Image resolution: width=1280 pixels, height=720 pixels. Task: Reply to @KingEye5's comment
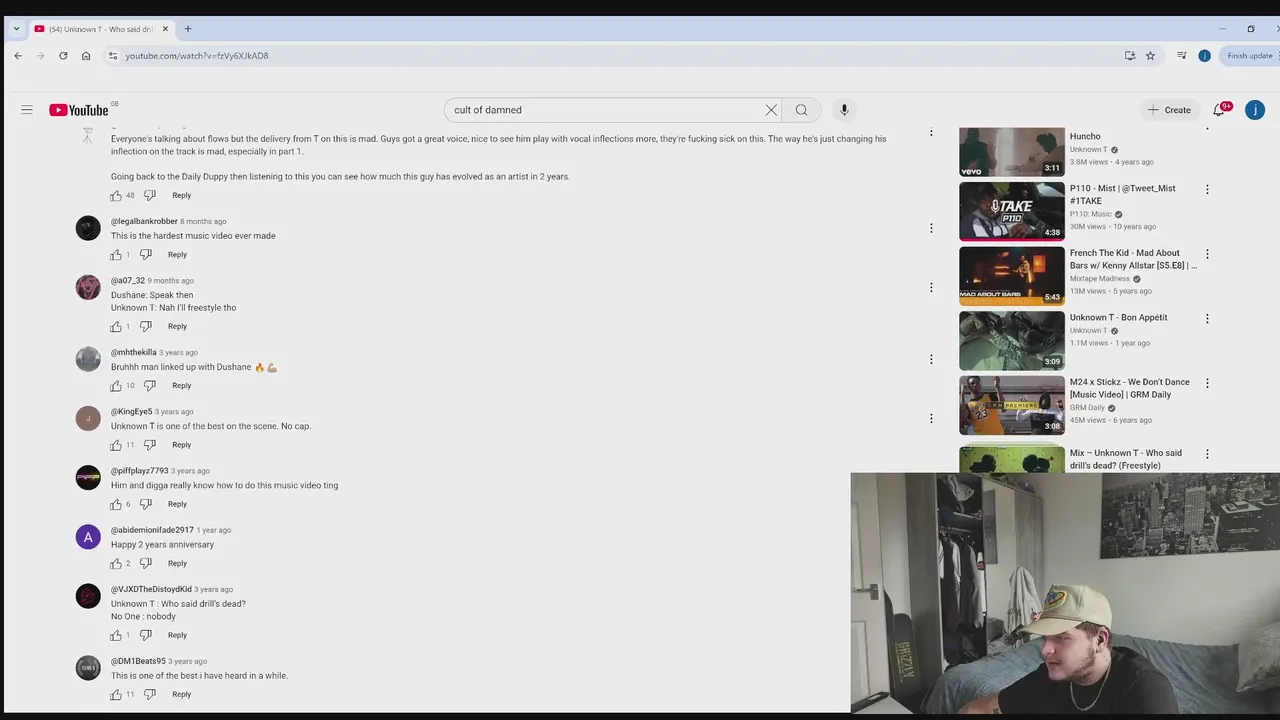point(181,445)
